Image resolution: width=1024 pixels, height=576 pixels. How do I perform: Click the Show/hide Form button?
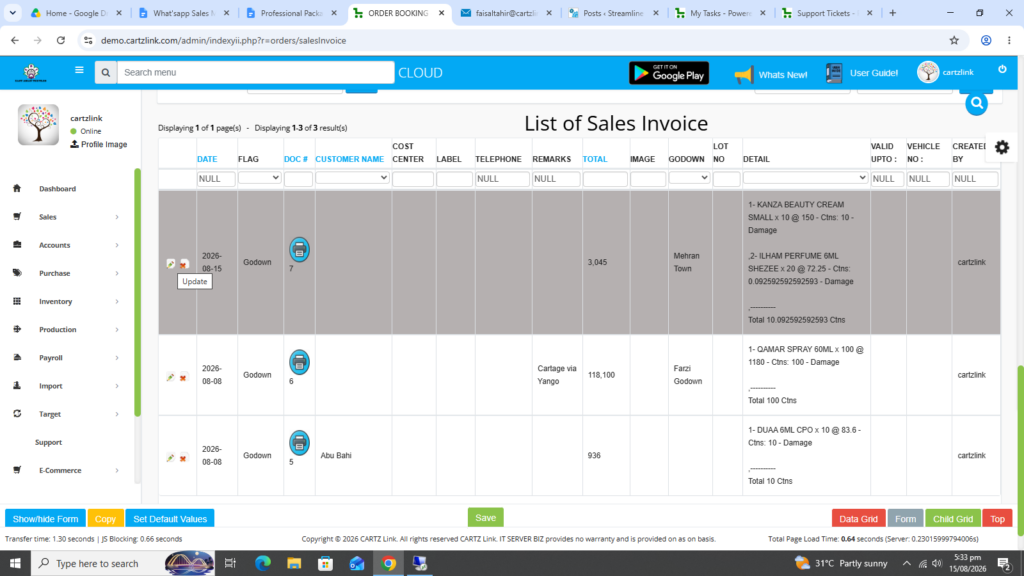click(x=45, y=519)
